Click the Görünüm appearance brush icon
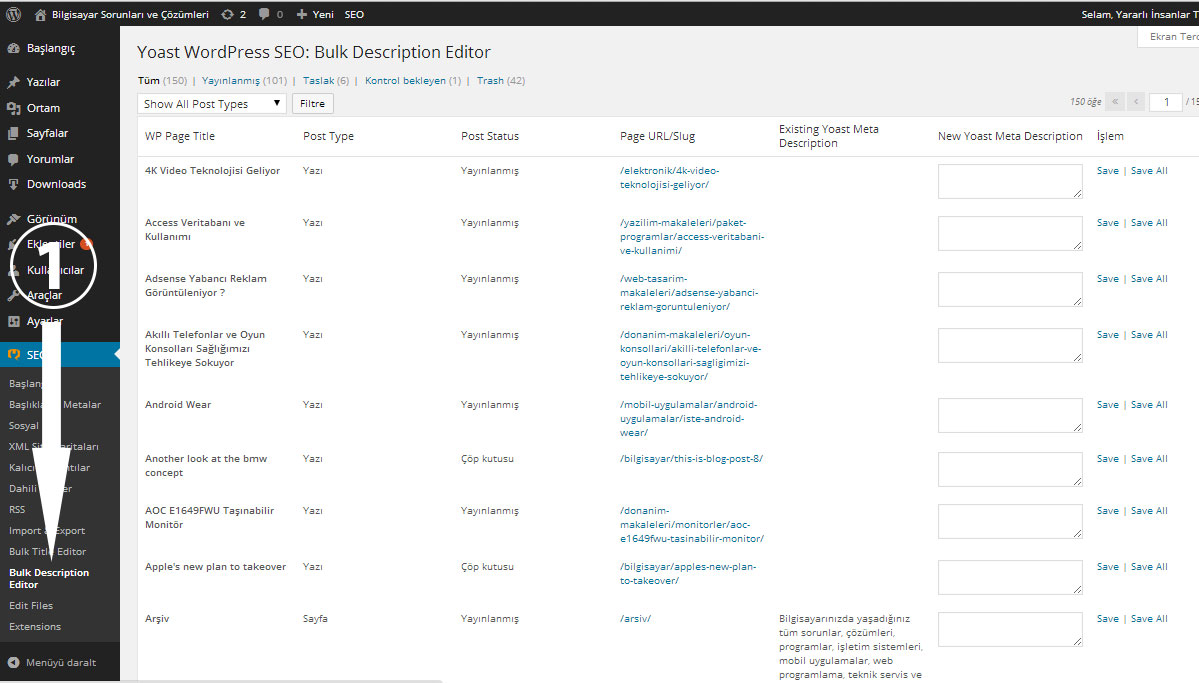This screenshot has height=683, width=1199. pos(13,219)
